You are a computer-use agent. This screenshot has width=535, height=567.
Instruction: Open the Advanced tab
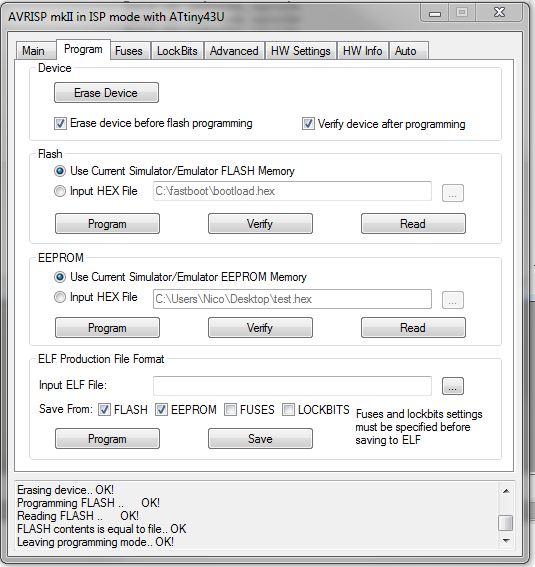pos(234,51)
